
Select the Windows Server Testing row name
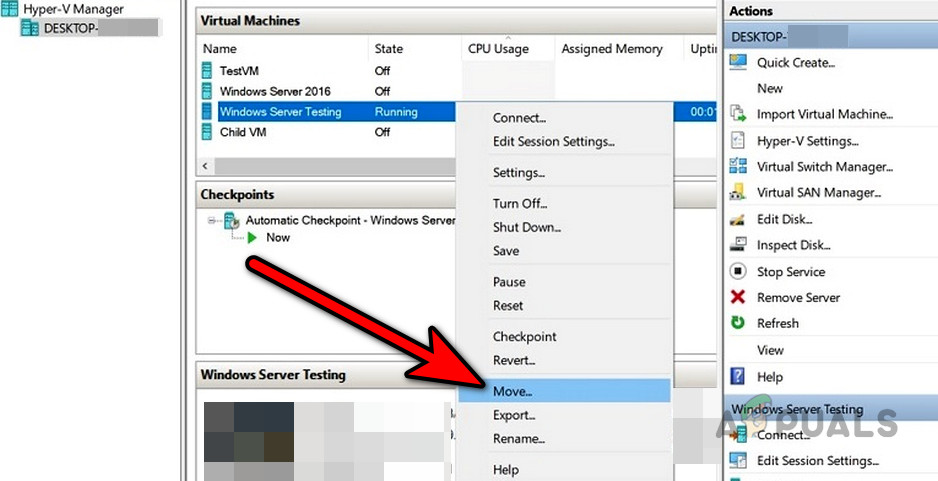[281, 112]
